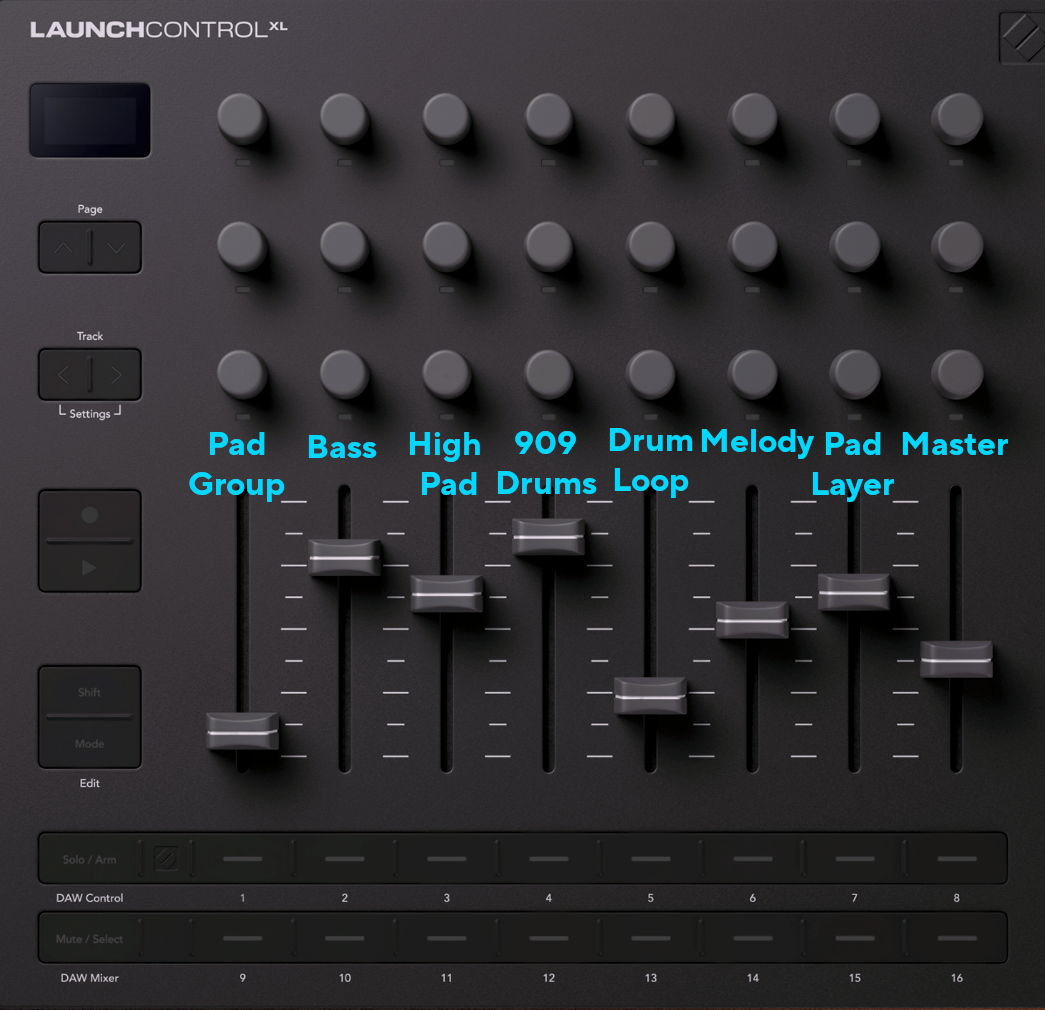Toggle track button 11
This screenshot has width=1045, height=1010.
pyautogui.click(x=447, y=938)
